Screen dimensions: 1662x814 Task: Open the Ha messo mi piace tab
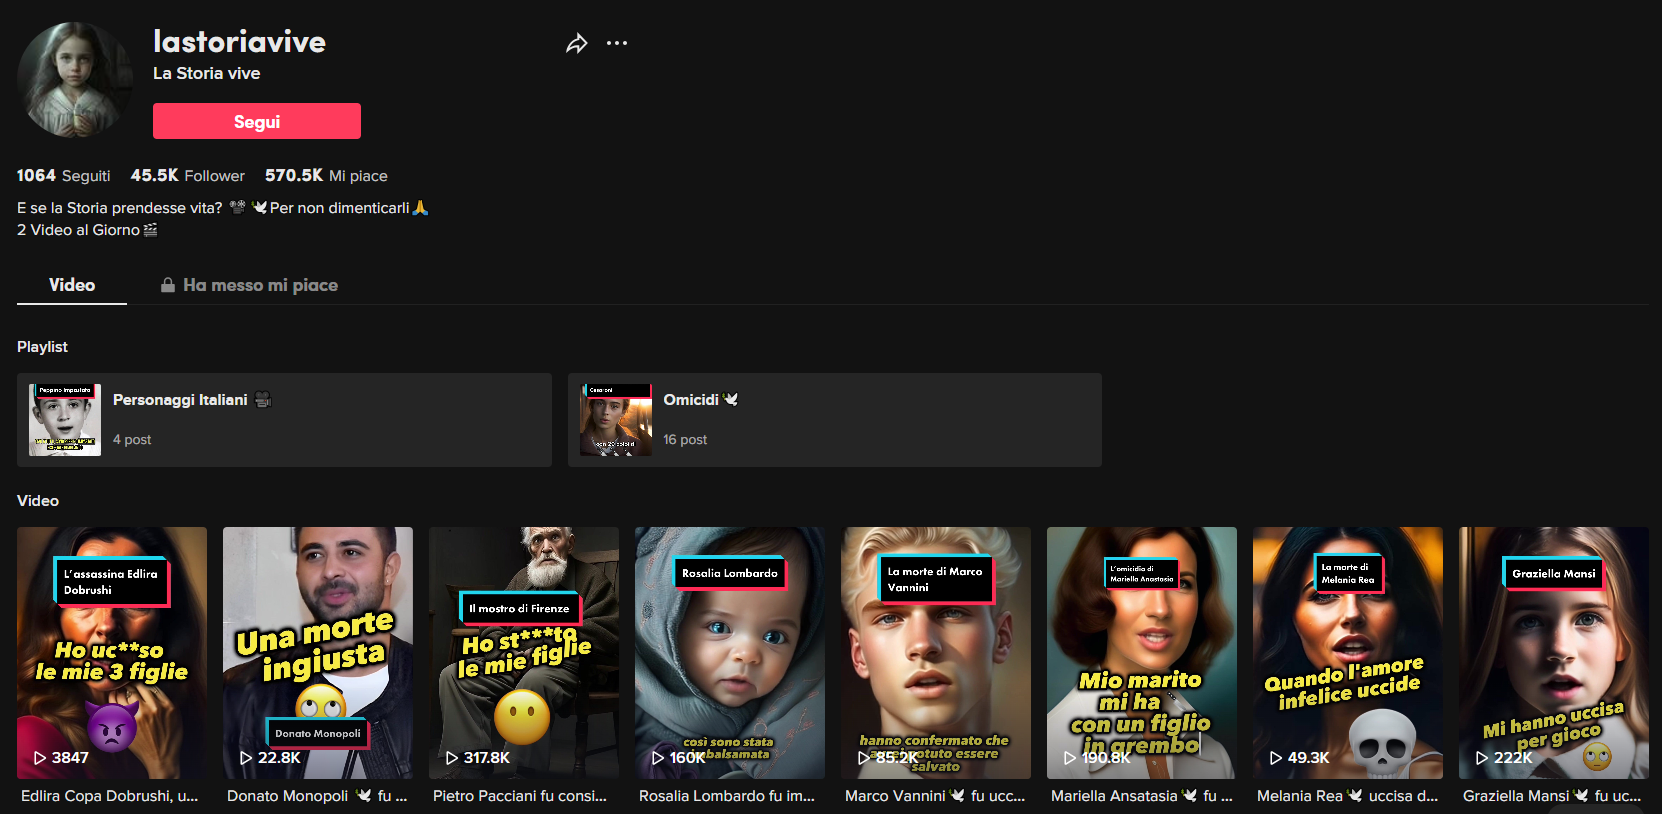point(260,285)
